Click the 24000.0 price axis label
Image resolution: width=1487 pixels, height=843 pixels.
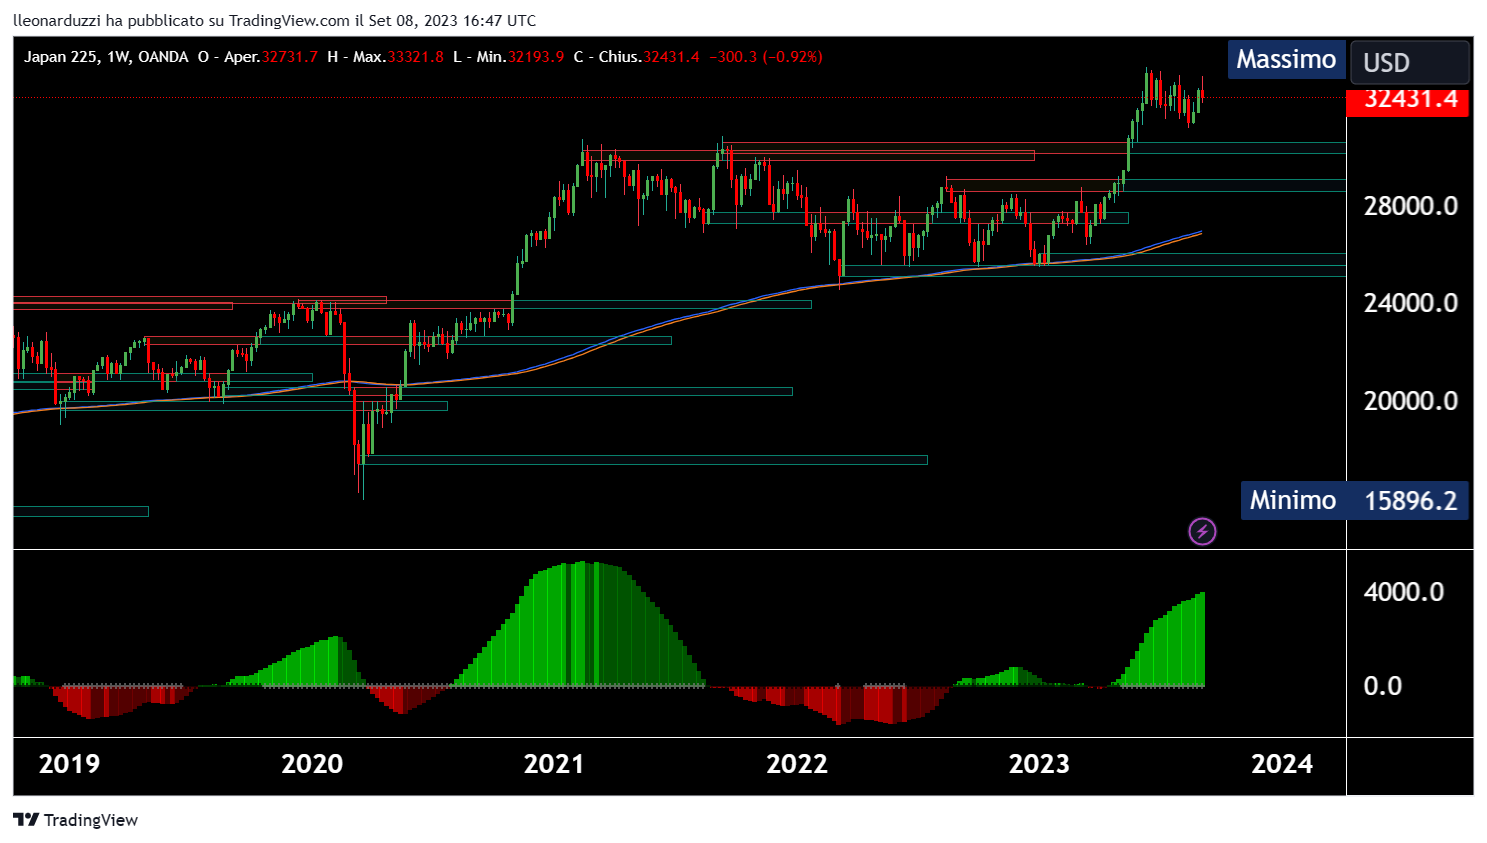tap(1411, 303)
